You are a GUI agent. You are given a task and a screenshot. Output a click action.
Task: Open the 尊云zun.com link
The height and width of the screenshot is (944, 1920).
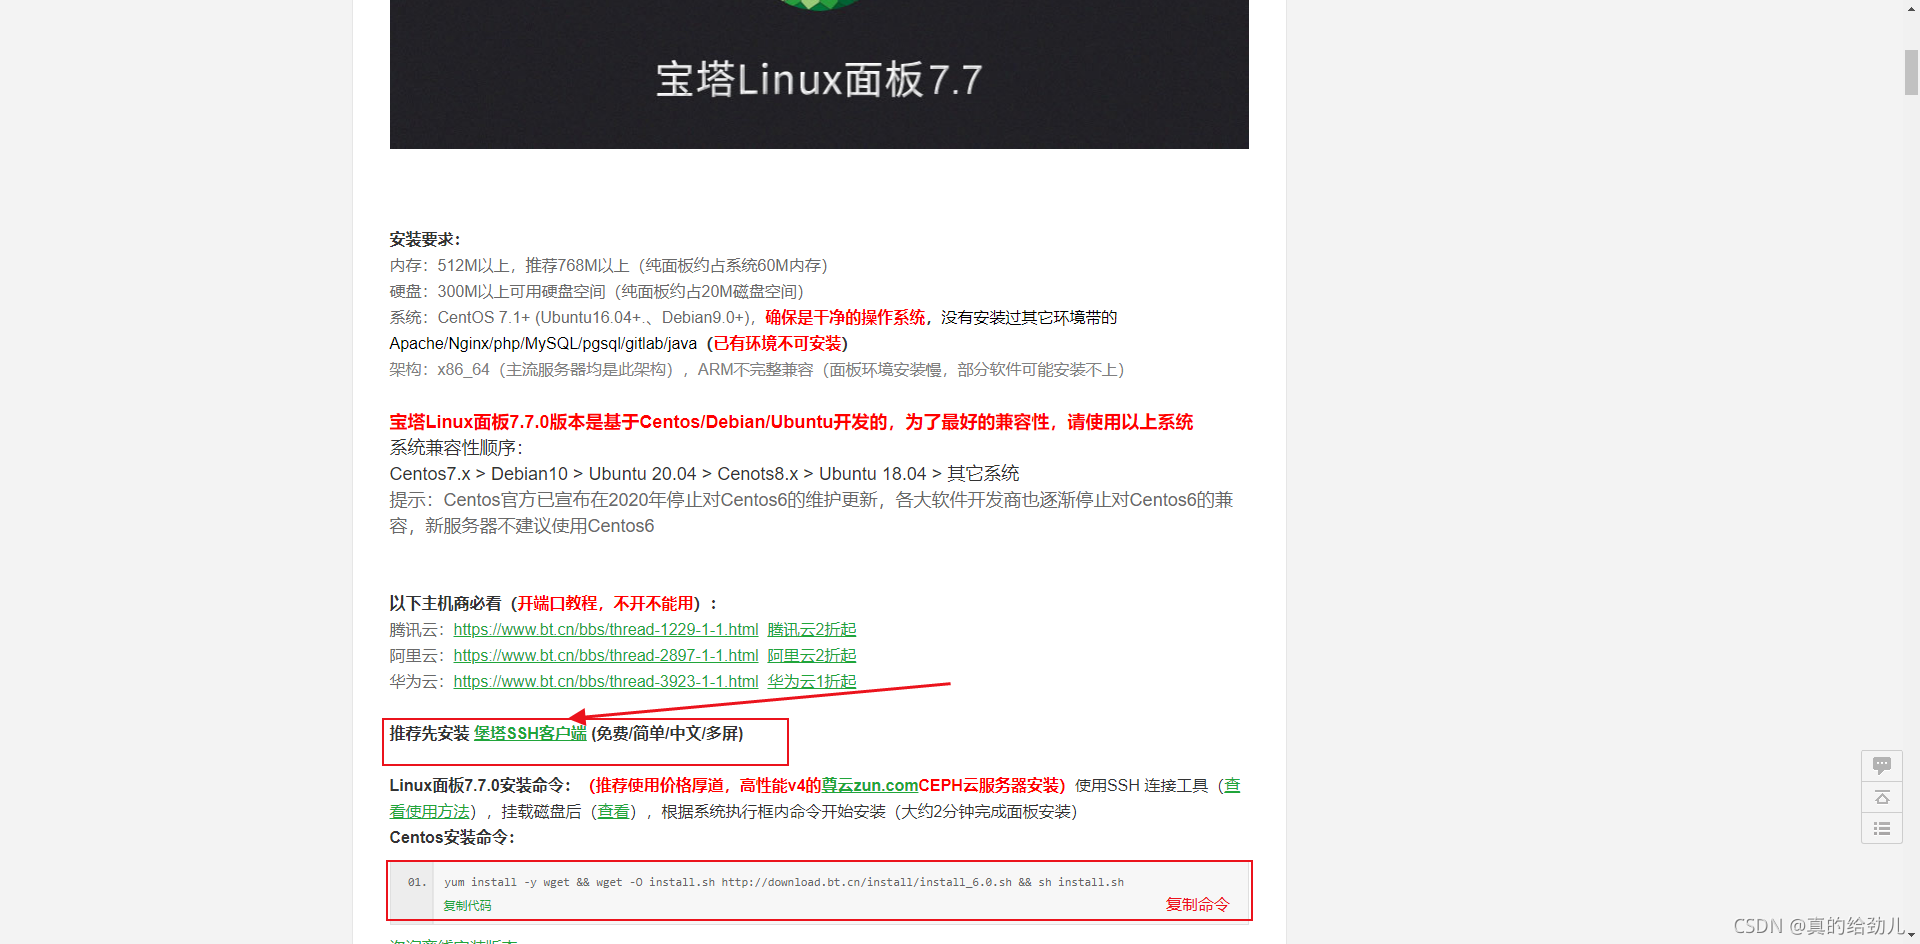click(870, 786)
